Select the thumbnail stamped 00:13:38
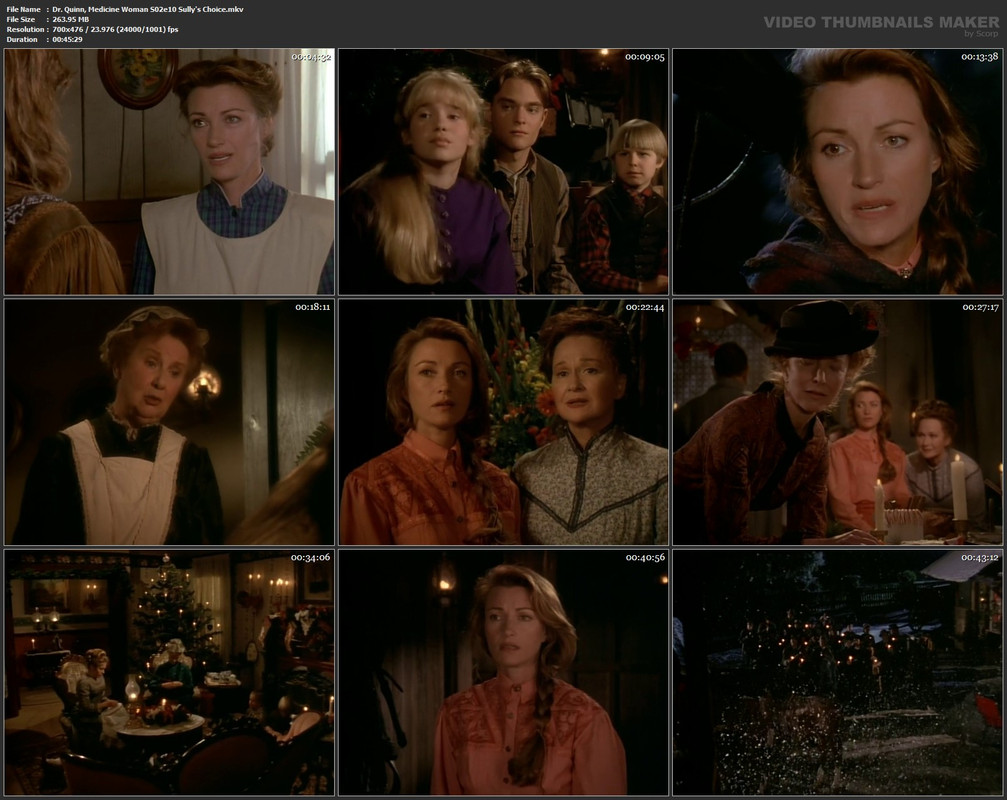Screen dimensions: 1007x800 click(x=837, y=171)
